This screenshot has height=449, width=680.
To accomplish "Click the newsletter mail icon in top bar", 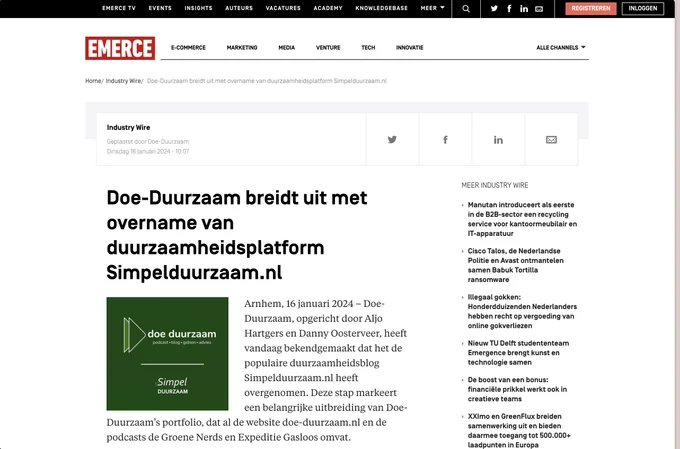I will tap(539, 9).
